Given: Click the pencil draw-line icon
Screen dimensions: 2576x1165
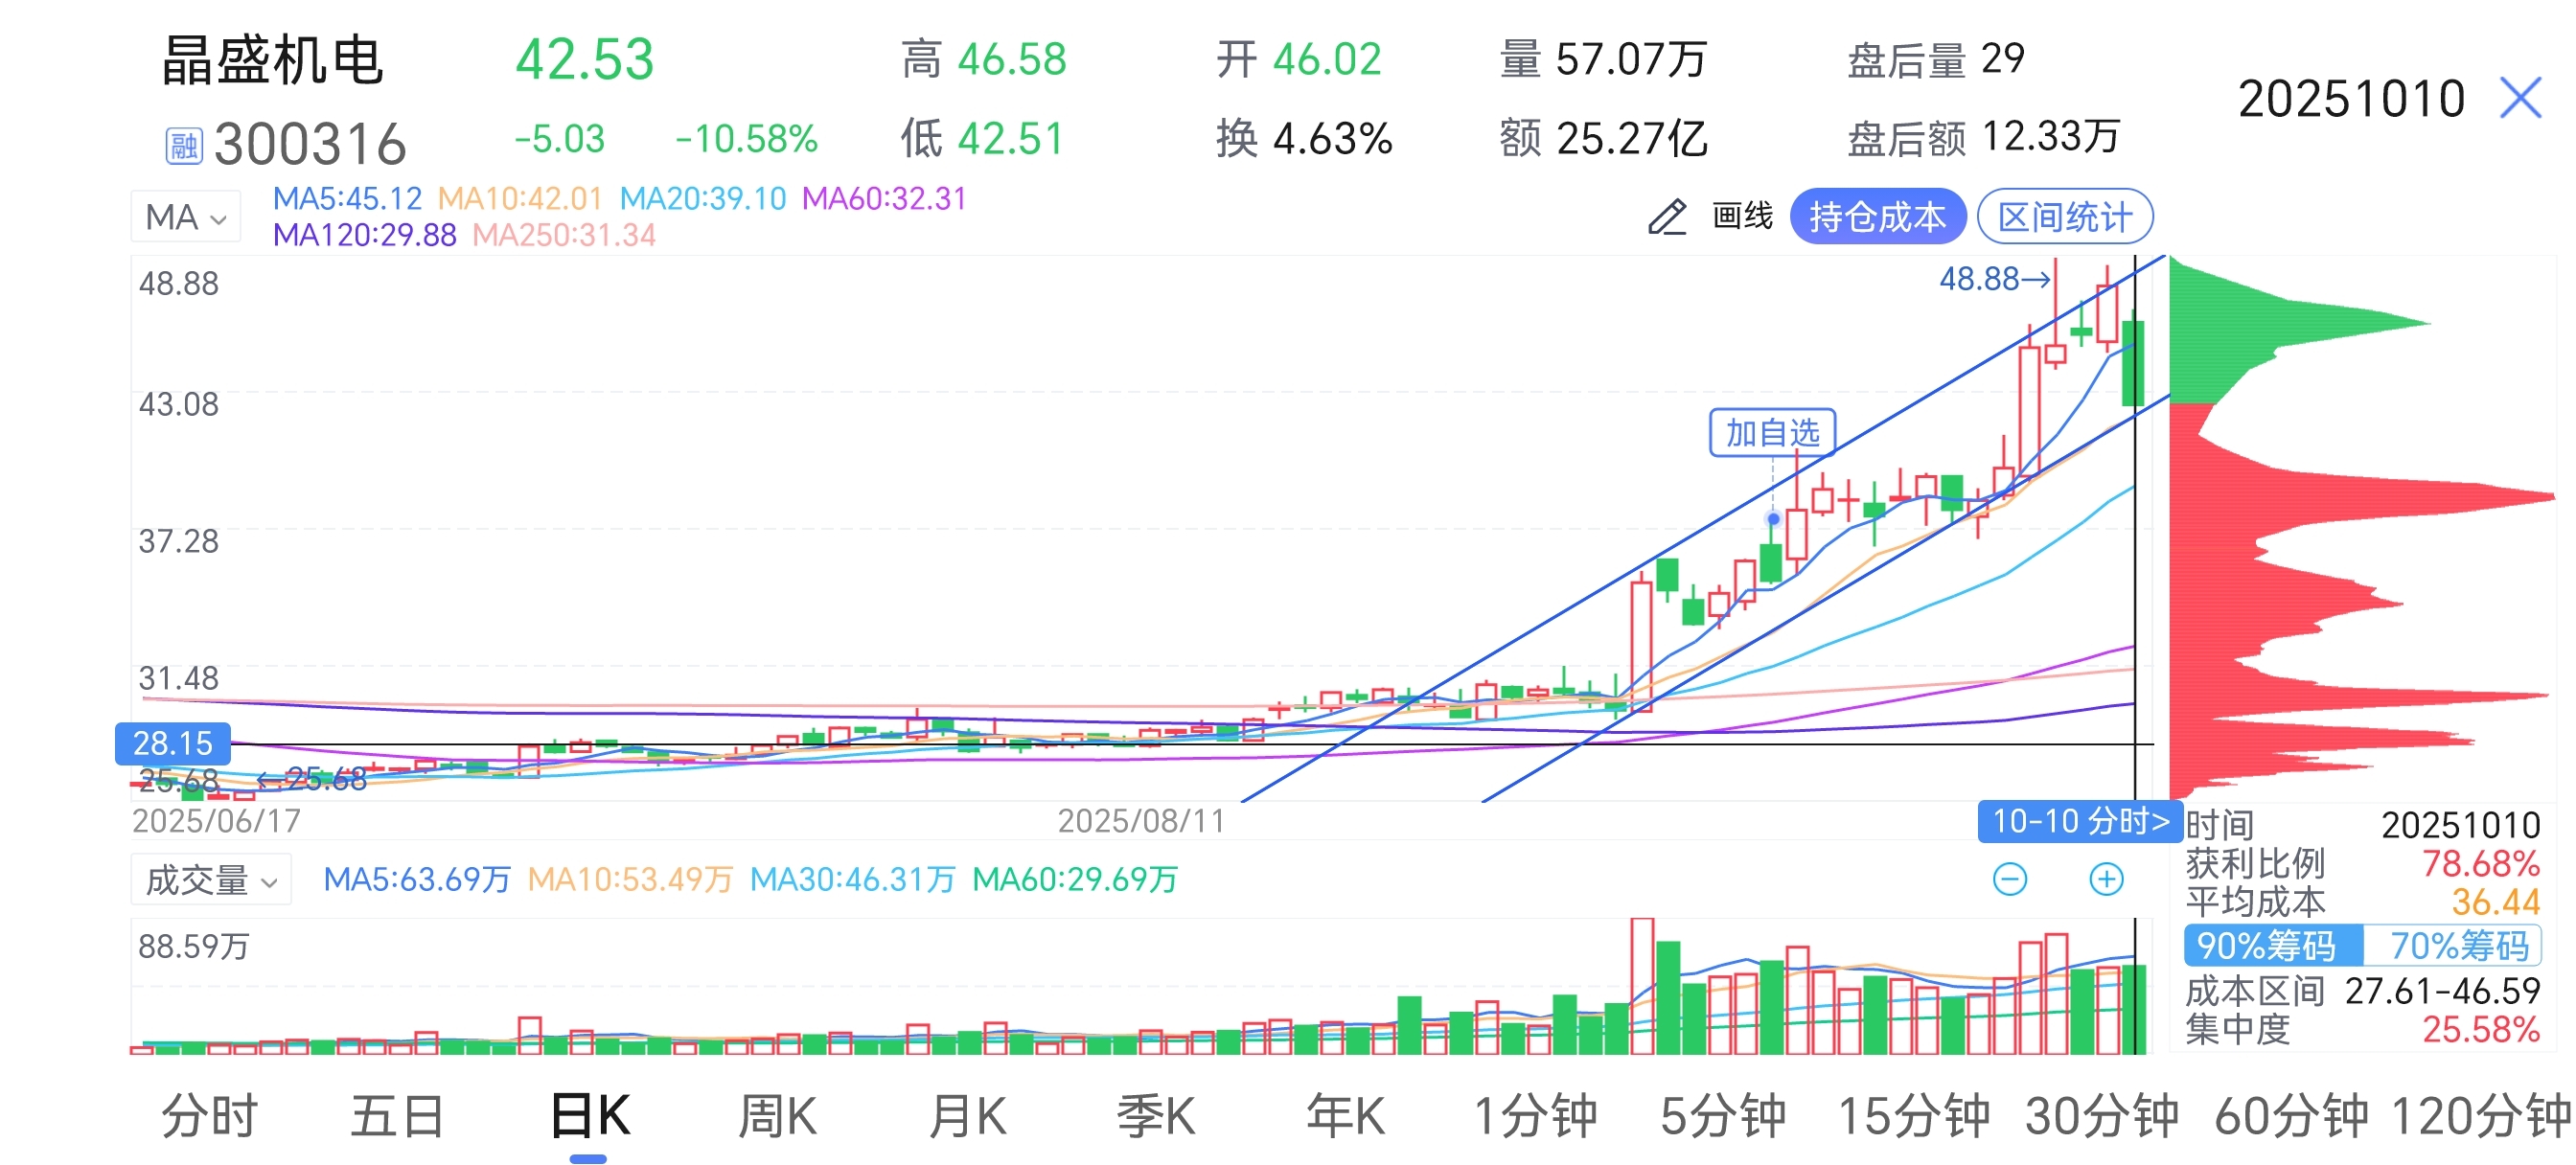Looking at the screenshot, I should [1667, 217].
